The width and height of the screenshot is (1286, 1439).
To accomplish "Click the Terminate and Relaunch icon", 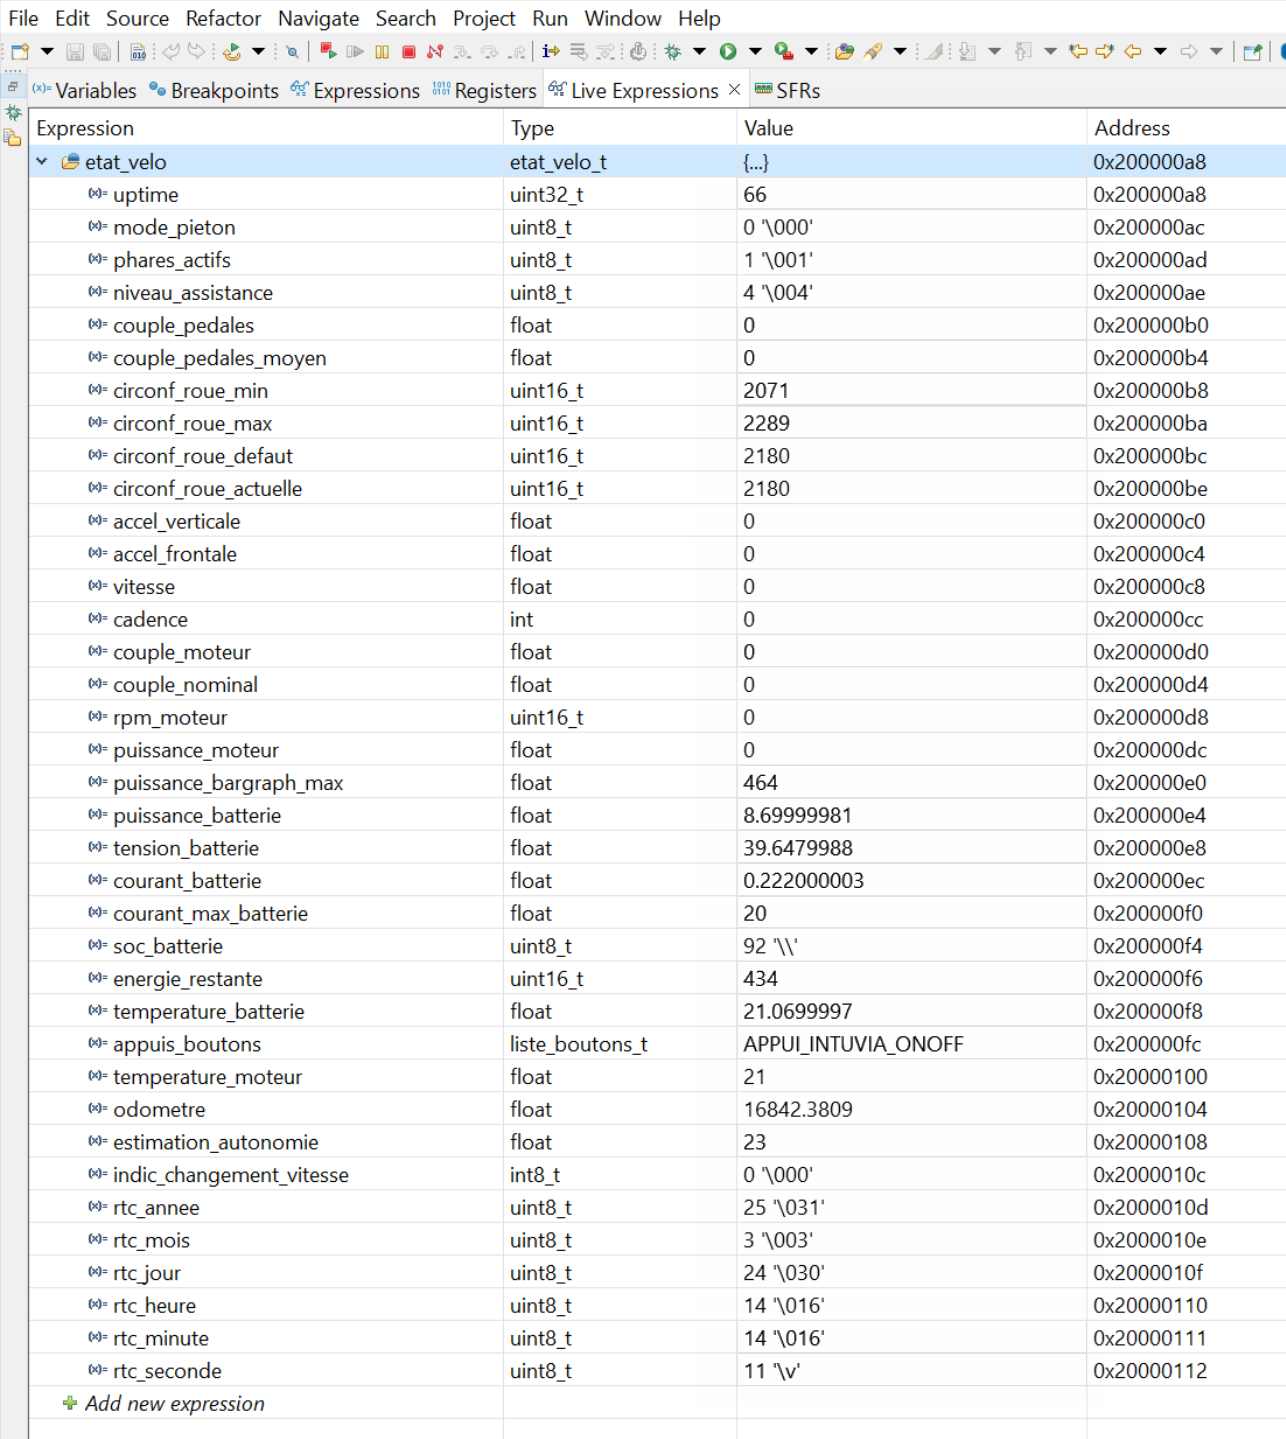I will pyautogui.click(x=328, y=51).
